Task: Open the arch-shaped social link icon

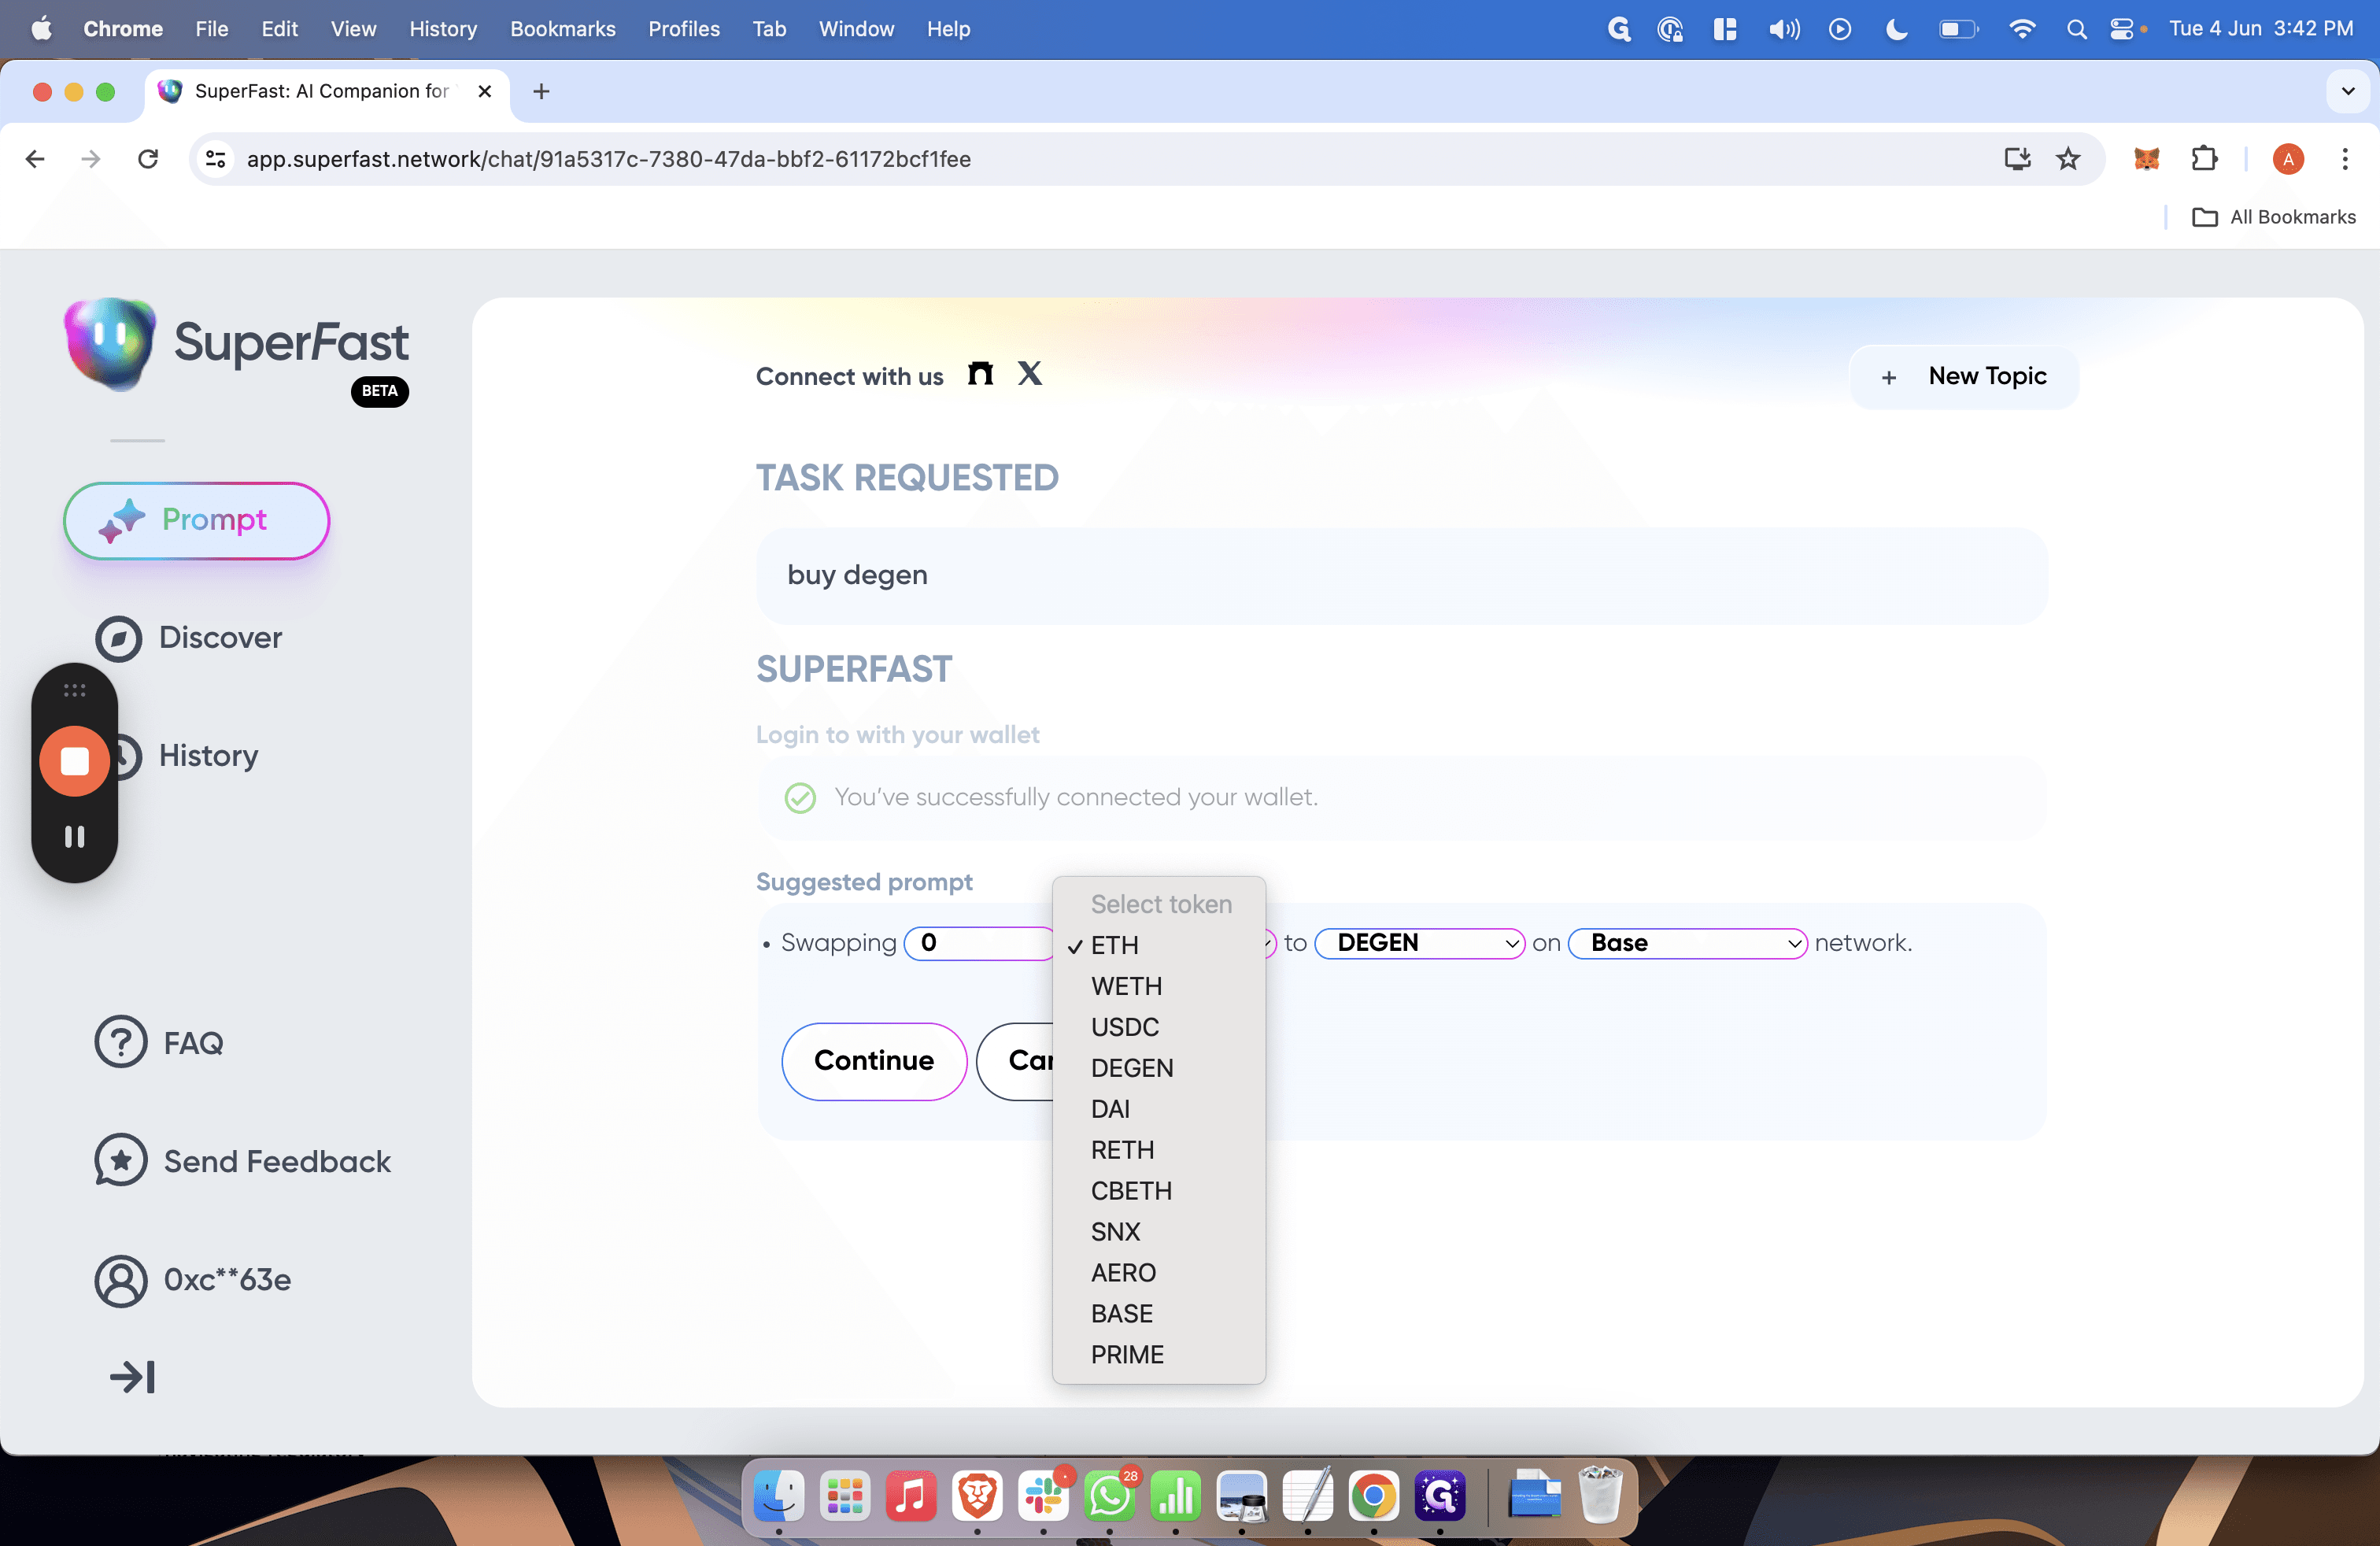Action: pos(980,374)
